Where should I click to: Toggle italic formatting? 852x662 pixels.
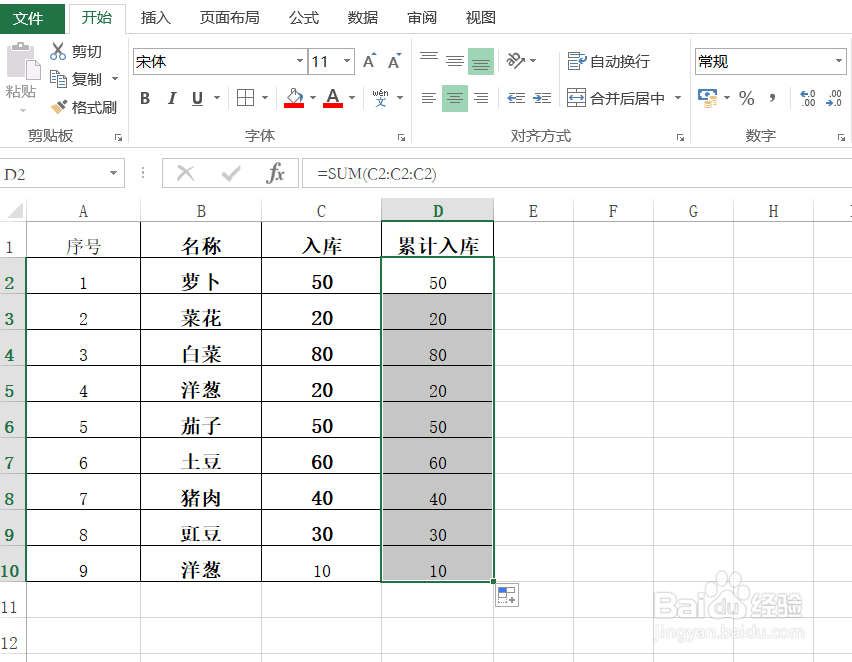[172, 98]
